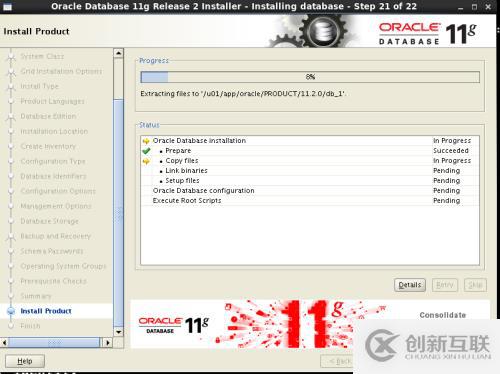Select the Install Product step
This screenshot has height=374, width=500.
tap(46, 311)
